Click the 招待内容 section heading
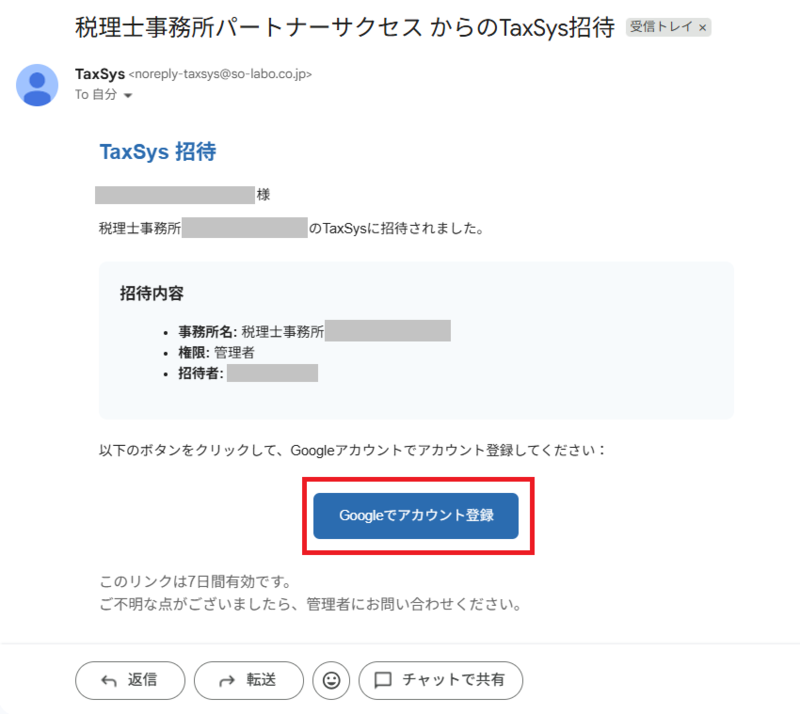The width and height of the screenshot is (800, 714). click(x=152, y=293)
